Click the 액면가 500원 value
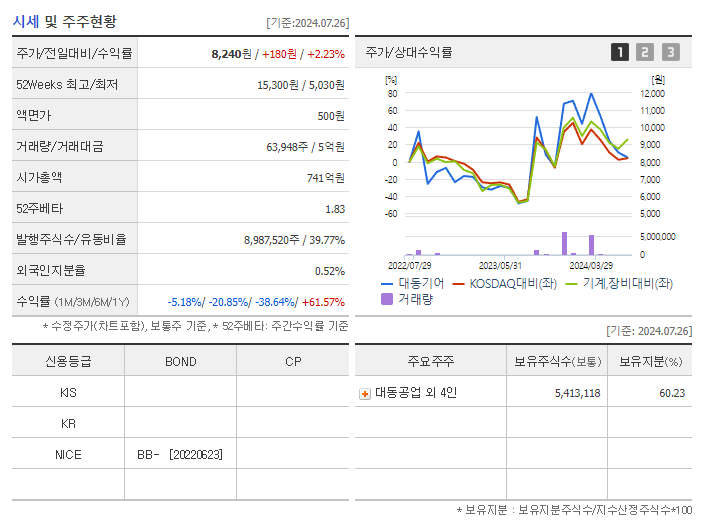Viewport: 702px width, 525px height. pyautogui.click(x=331, y=116)
